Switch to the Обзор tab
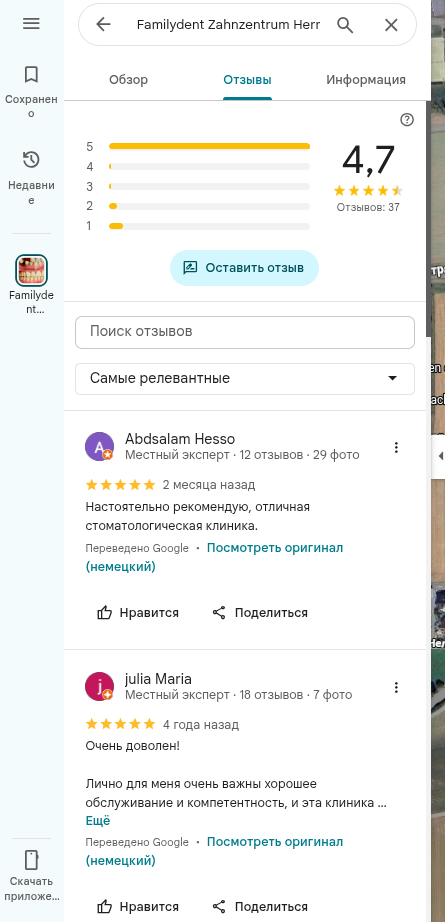 point(128,80)
